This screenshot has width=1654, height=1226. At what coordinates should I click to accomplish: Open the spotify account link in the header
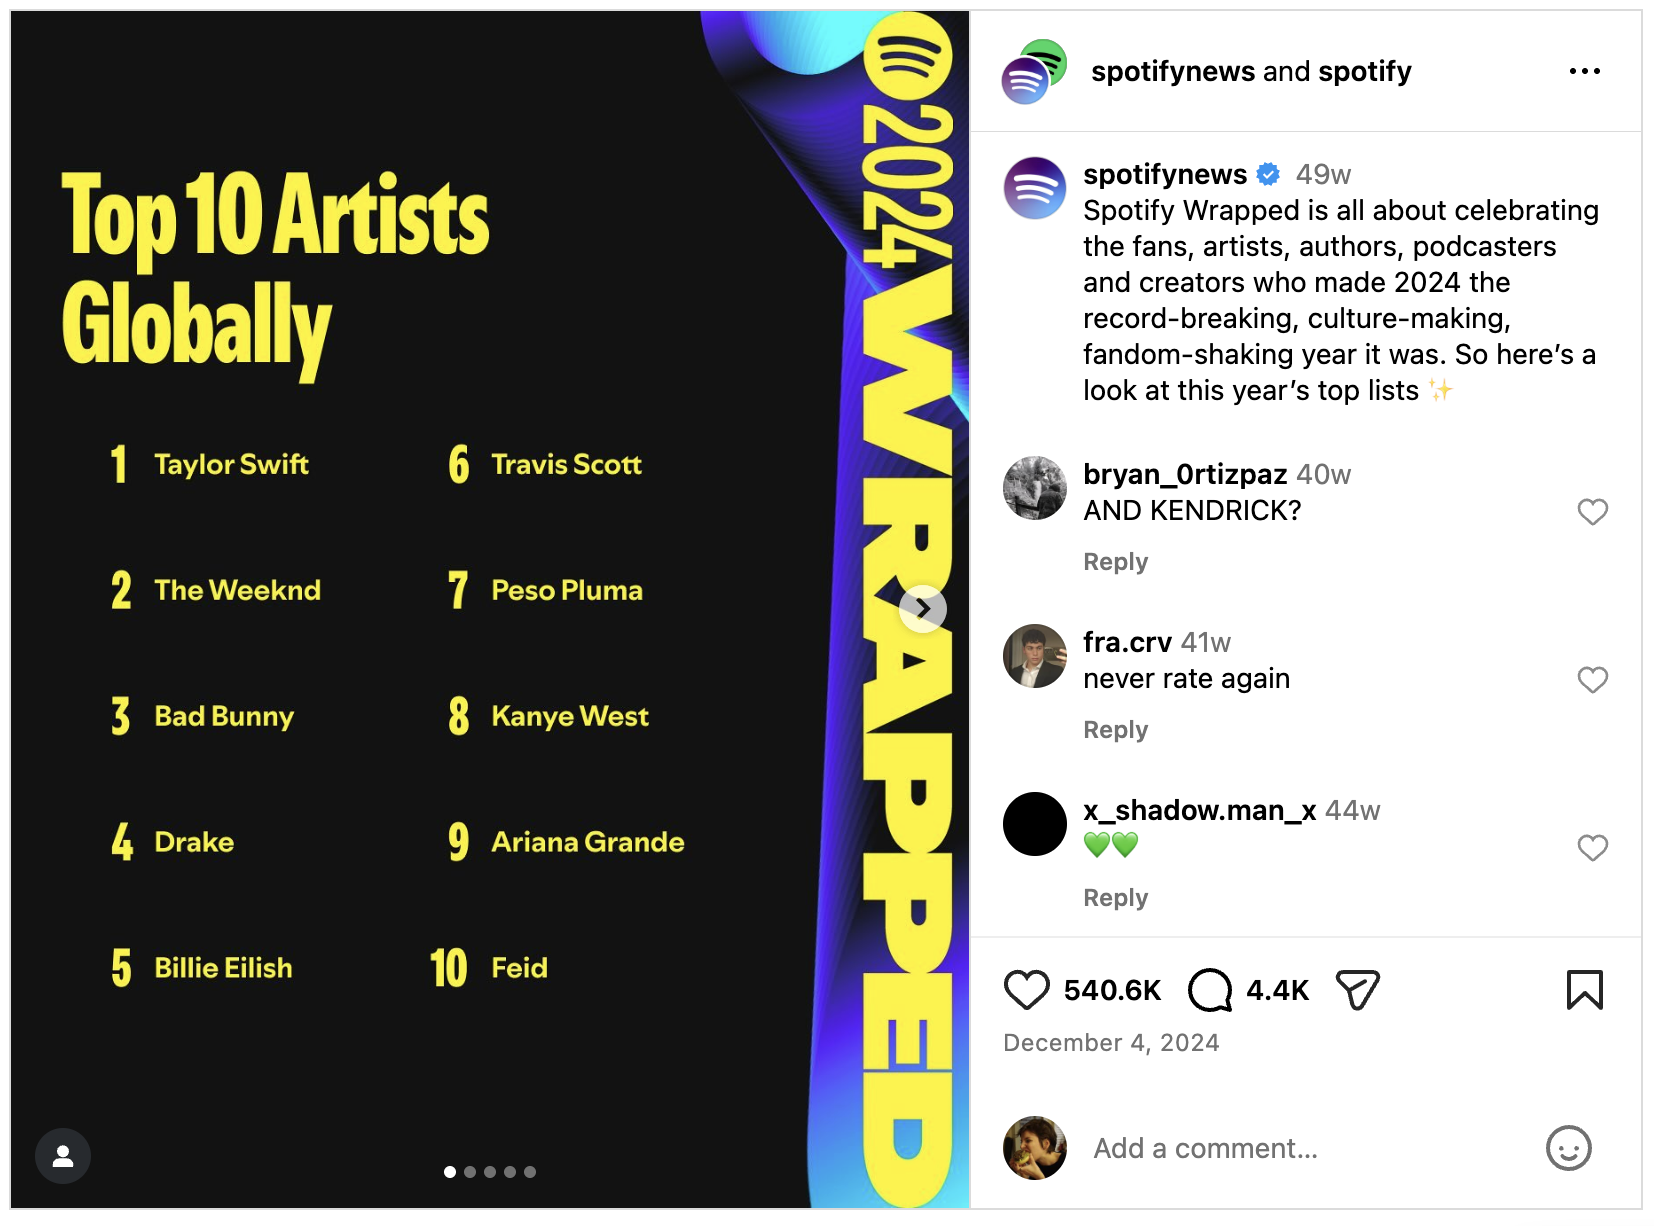pos(1366,70)
